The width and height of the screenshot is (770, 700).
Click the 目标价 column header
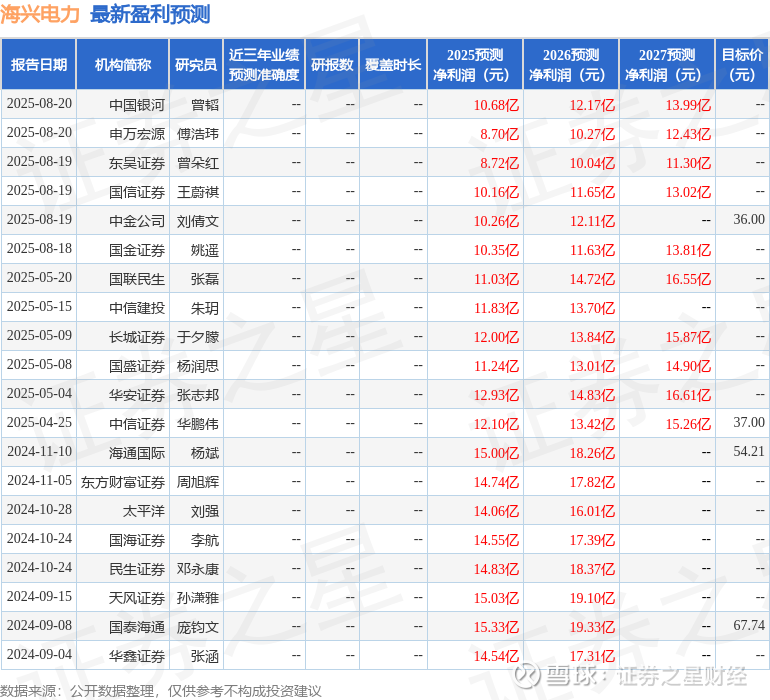[742, 64]
